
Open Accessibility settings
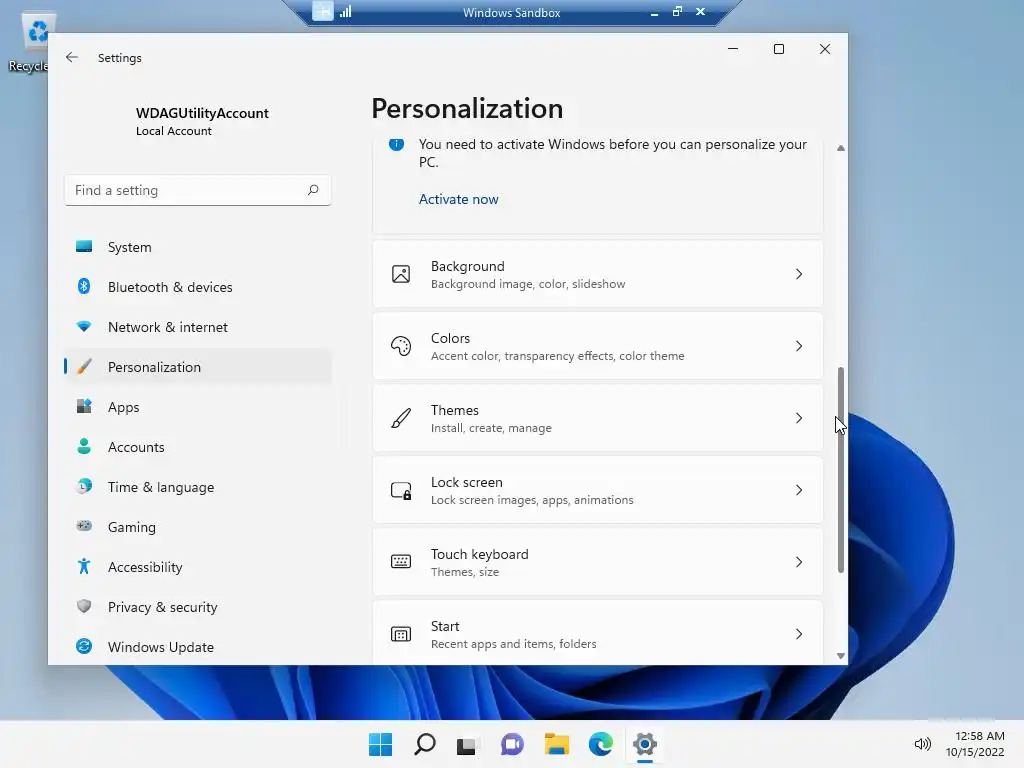click(x=198, y=567)
